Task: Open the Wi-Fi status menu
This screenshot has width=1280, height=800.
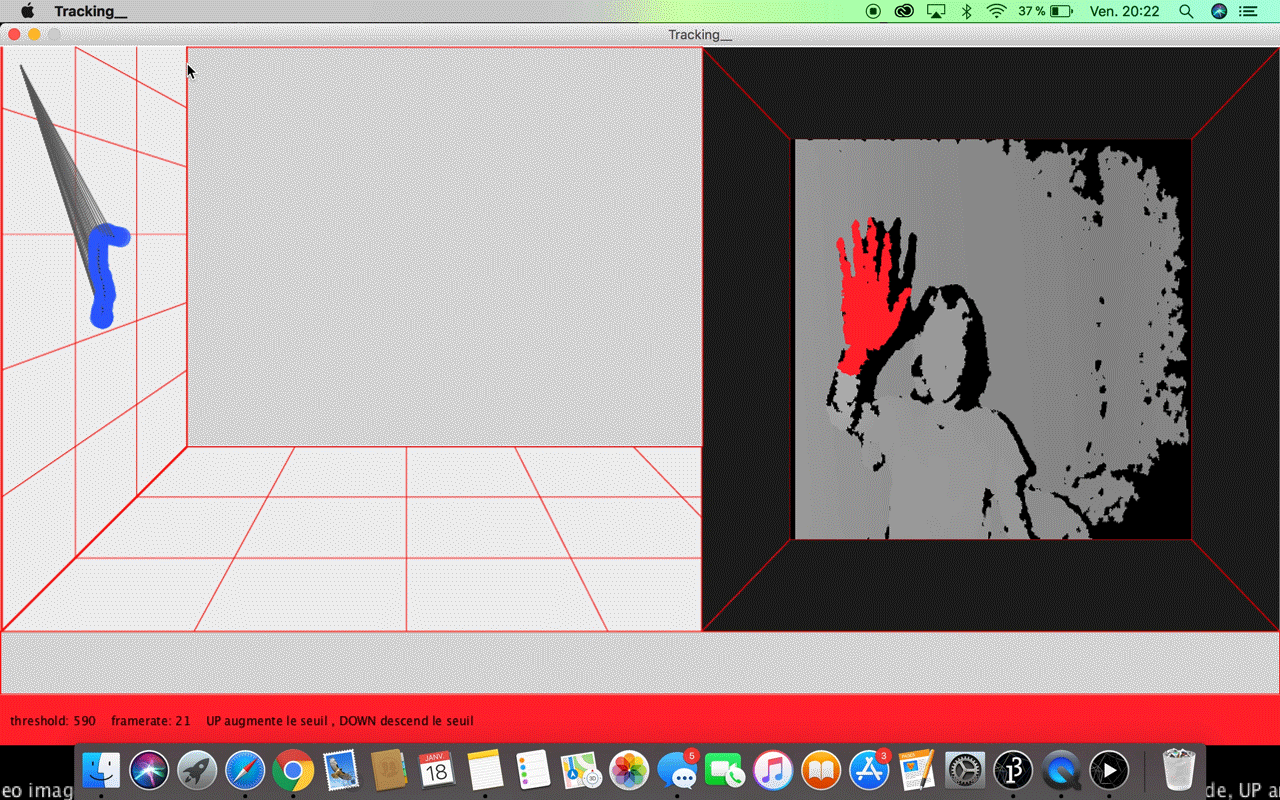Action: click(x=996, y=11)
